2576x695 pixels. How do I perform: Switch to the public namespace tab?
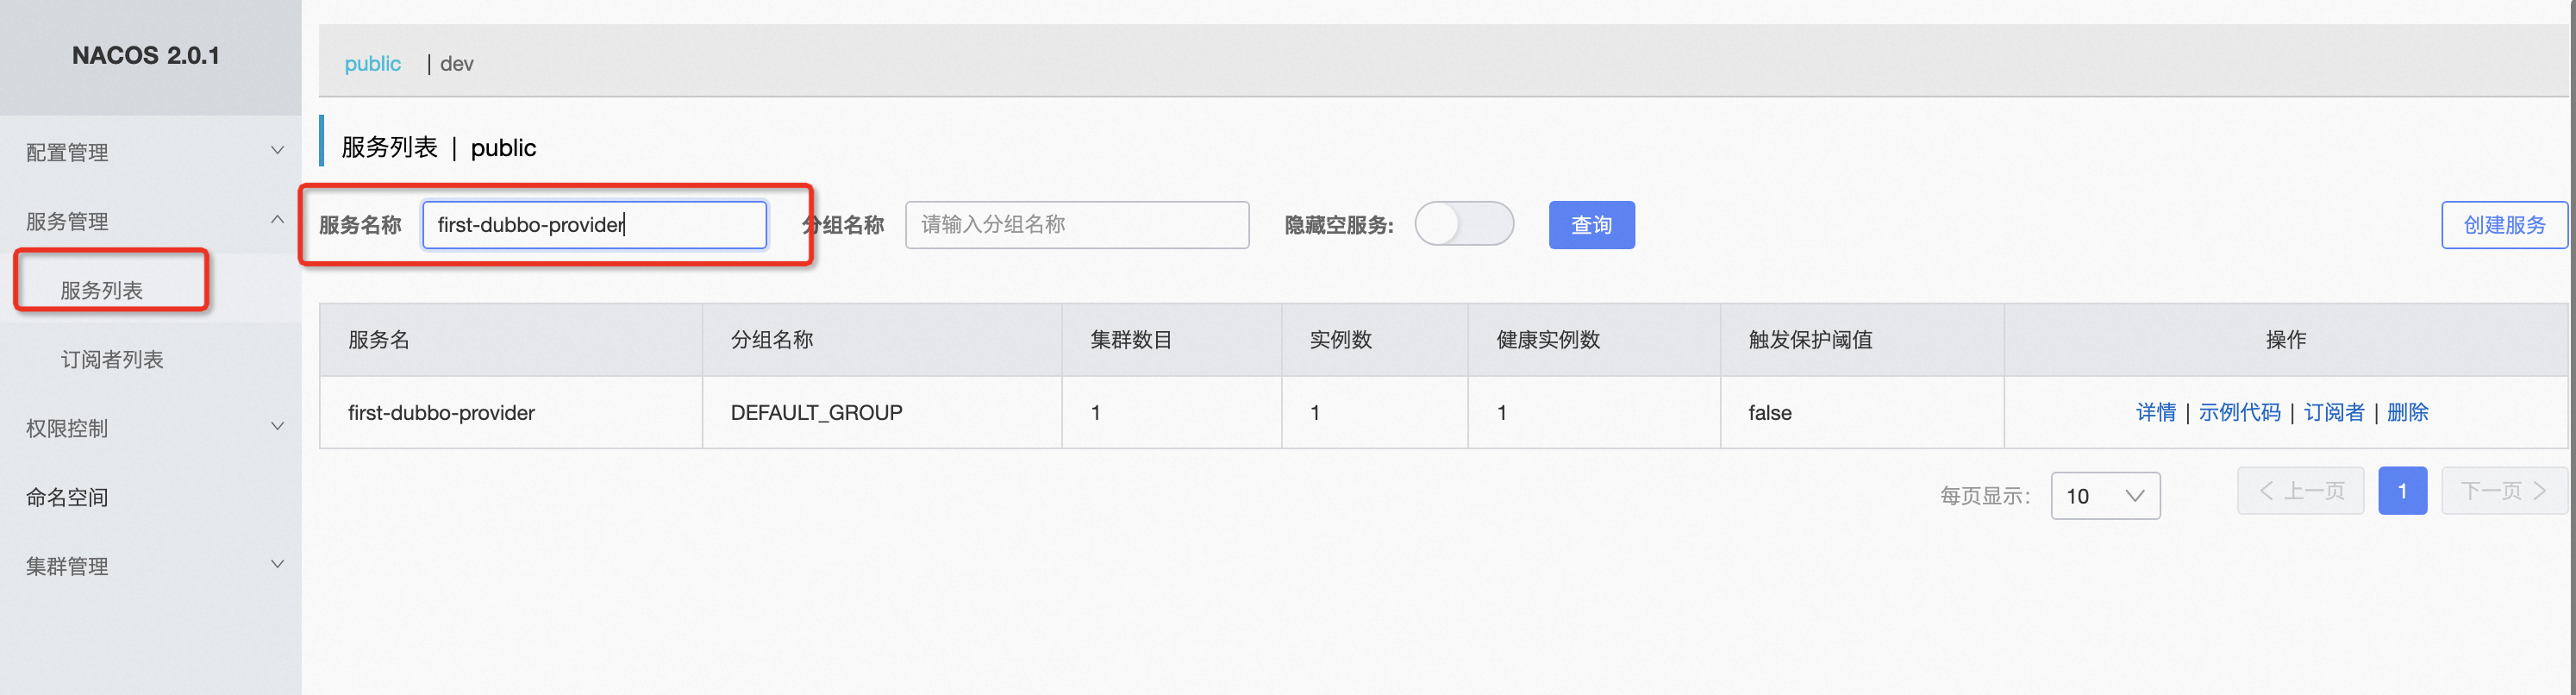click(372, 64)
